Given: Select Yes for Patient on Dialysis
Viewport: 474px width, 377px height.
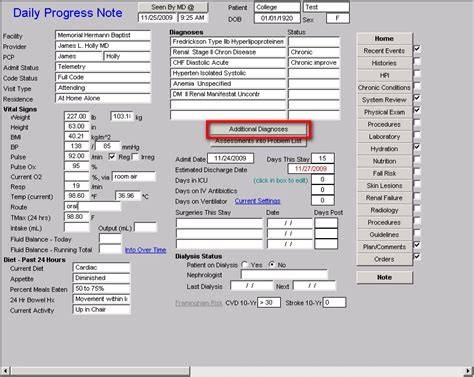Looking at the screenshot, I should coord(245,265).
